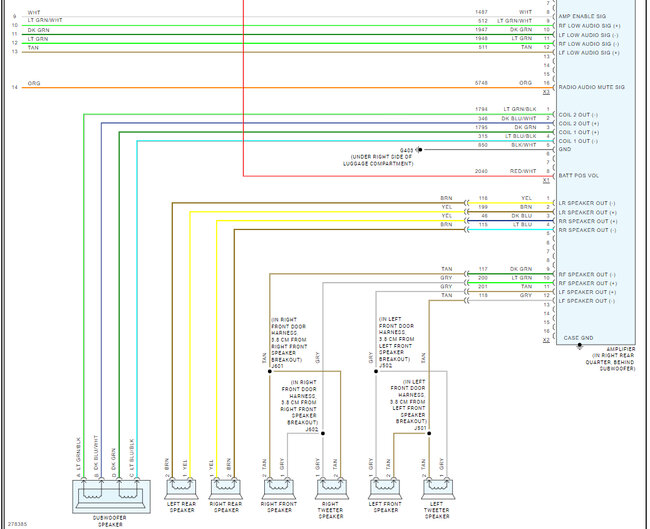Select the RR SPEAKER OUT (-) label
The height and width of the screenshot is (529, 650).
pyautogui.click(x=587, y=230)
